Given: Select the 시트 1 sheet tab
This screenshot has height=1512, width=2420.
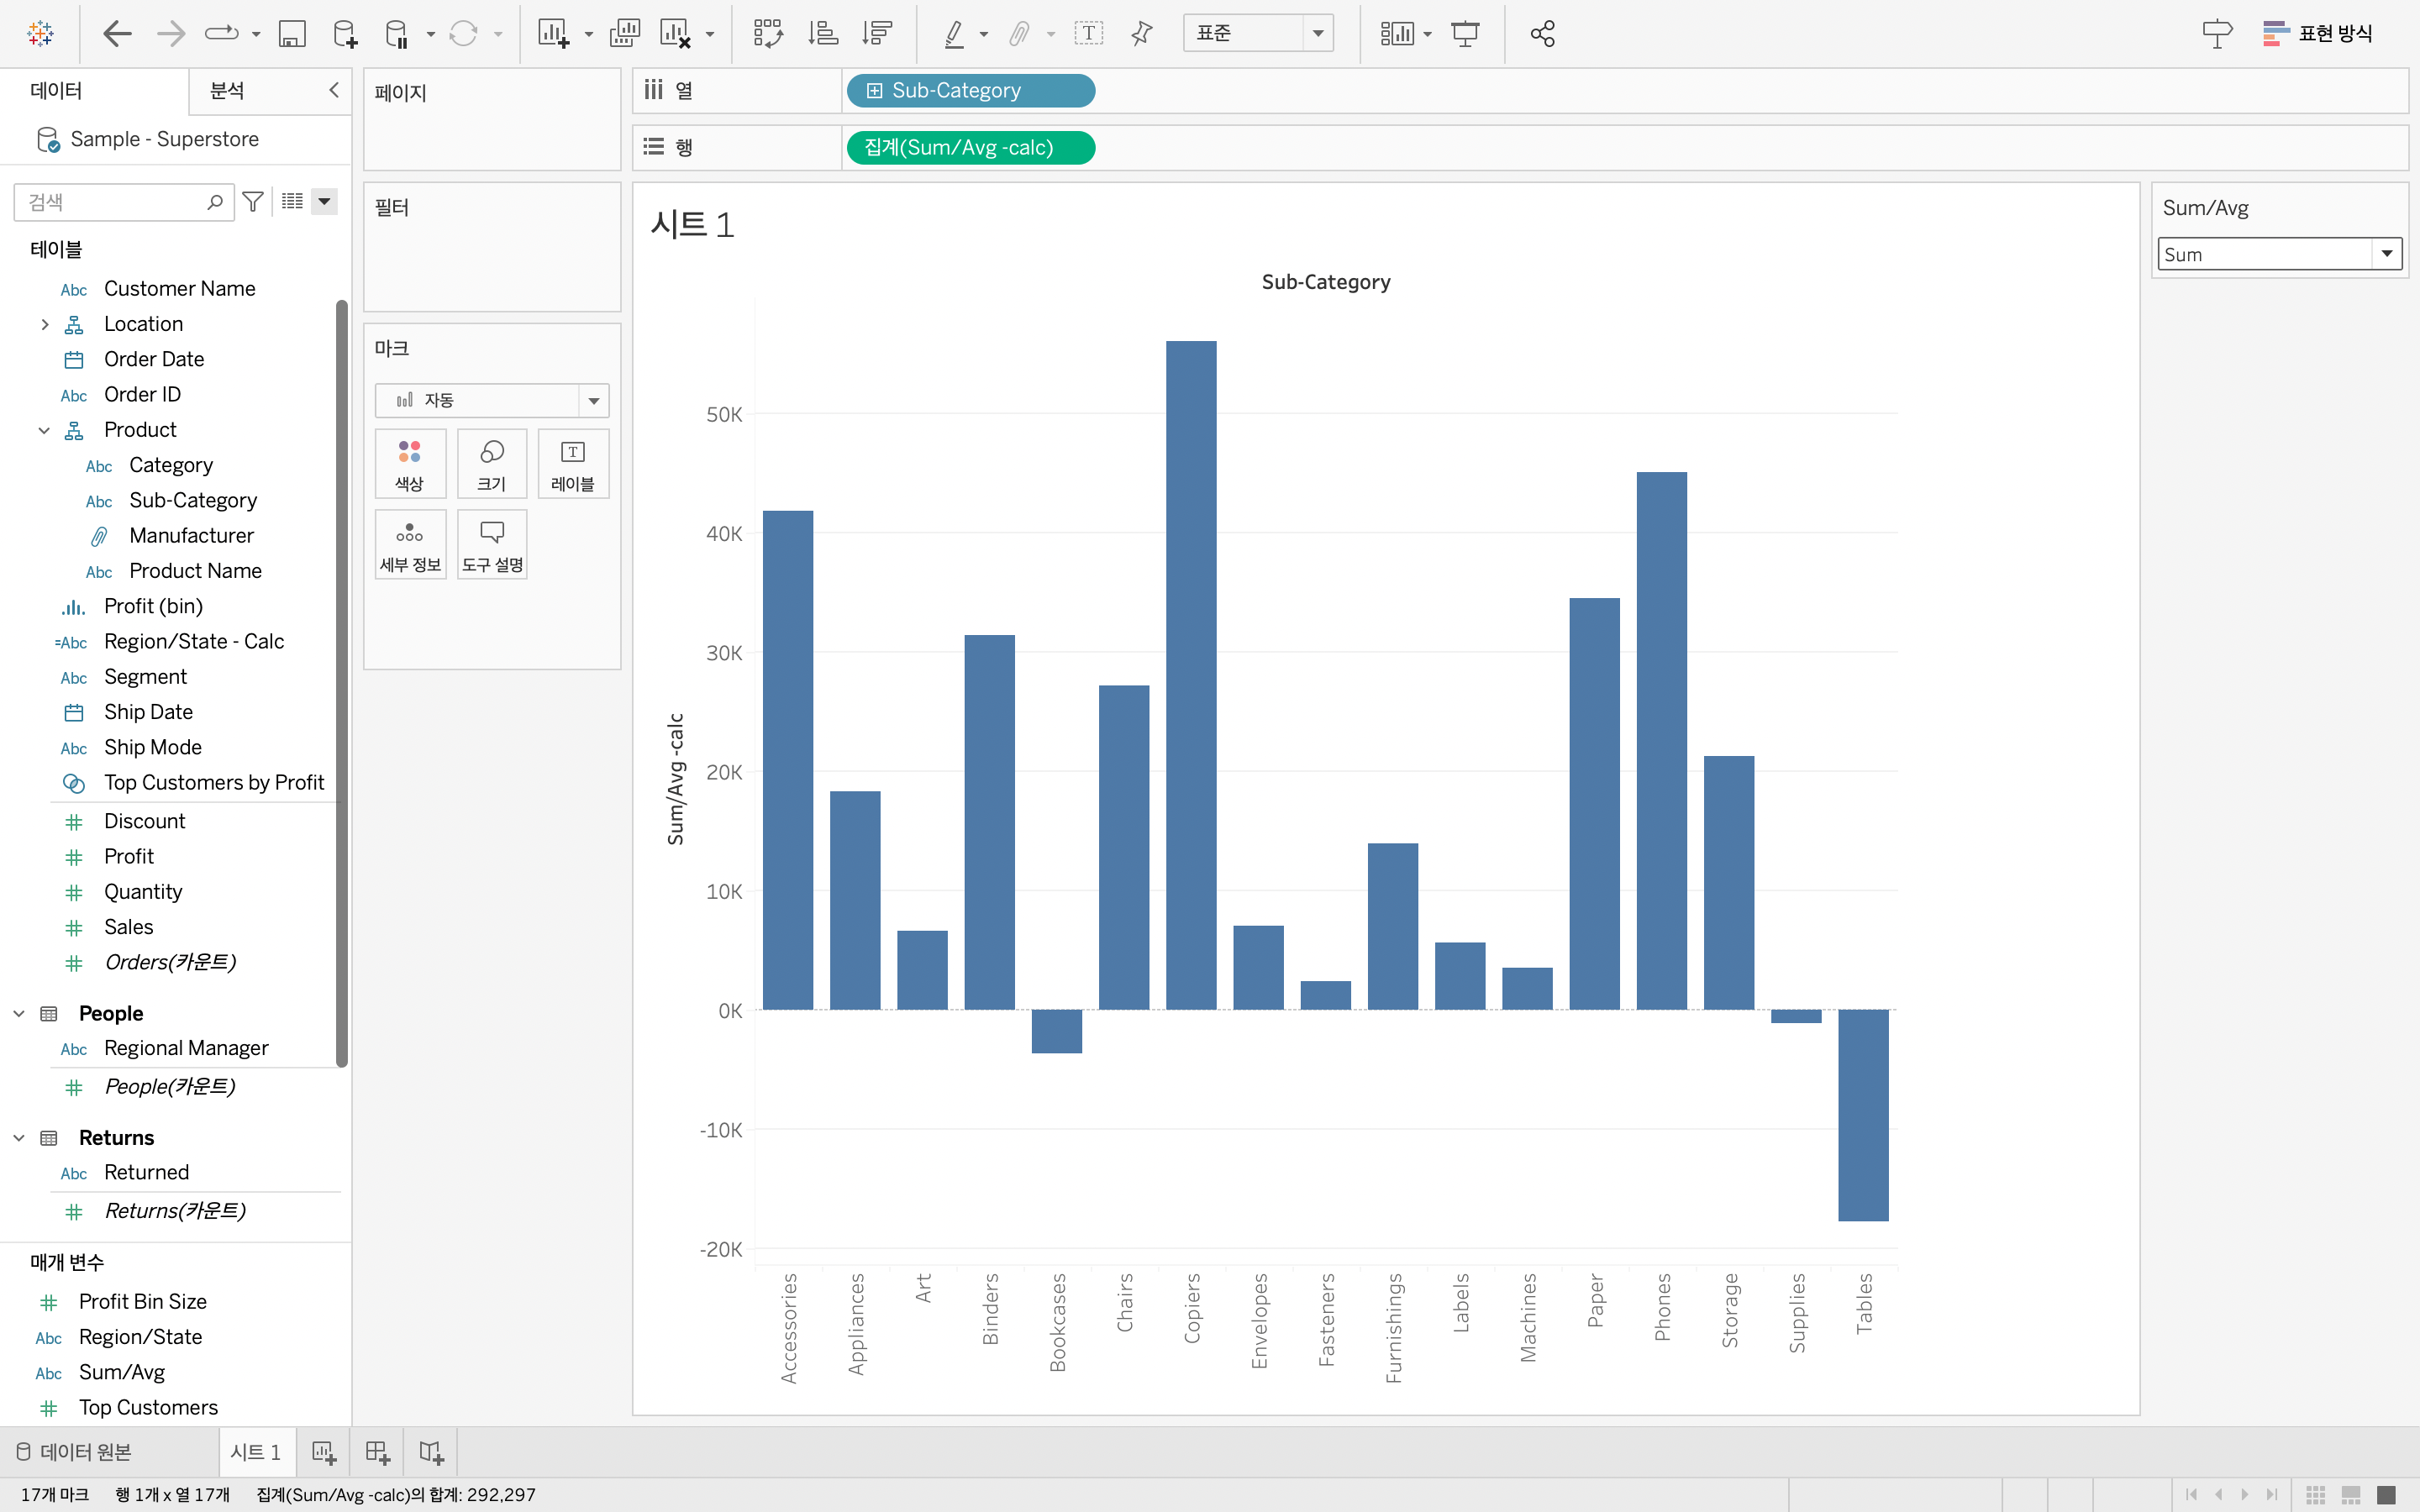Looking at the screenshot, I should [x=256, y=1452].
